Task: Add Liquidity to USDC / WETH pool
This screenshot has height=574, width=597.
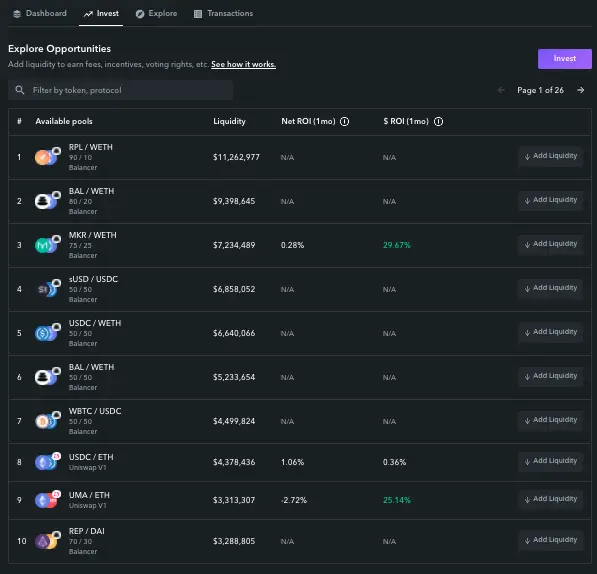Action: click(551, 332)
